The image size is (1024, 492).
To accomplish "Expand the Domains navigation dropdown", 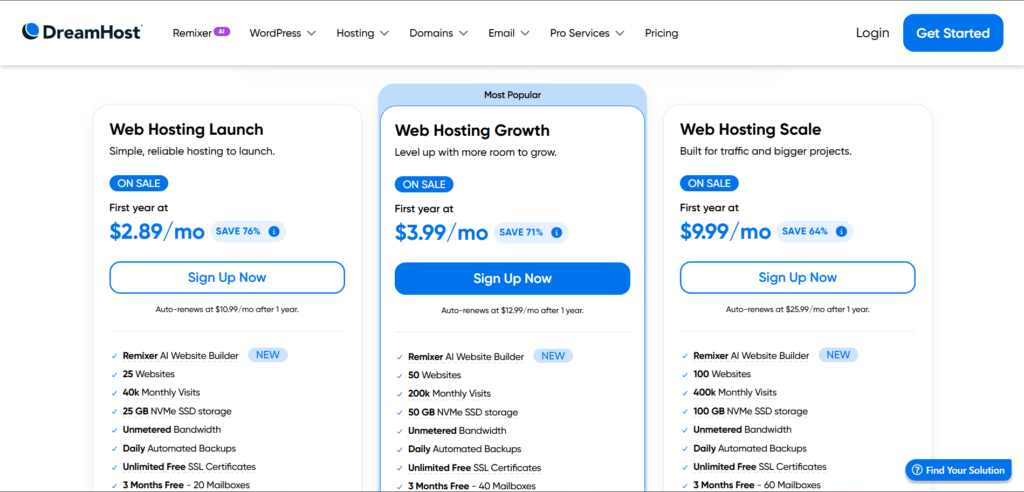I will [x=438, y=33].
